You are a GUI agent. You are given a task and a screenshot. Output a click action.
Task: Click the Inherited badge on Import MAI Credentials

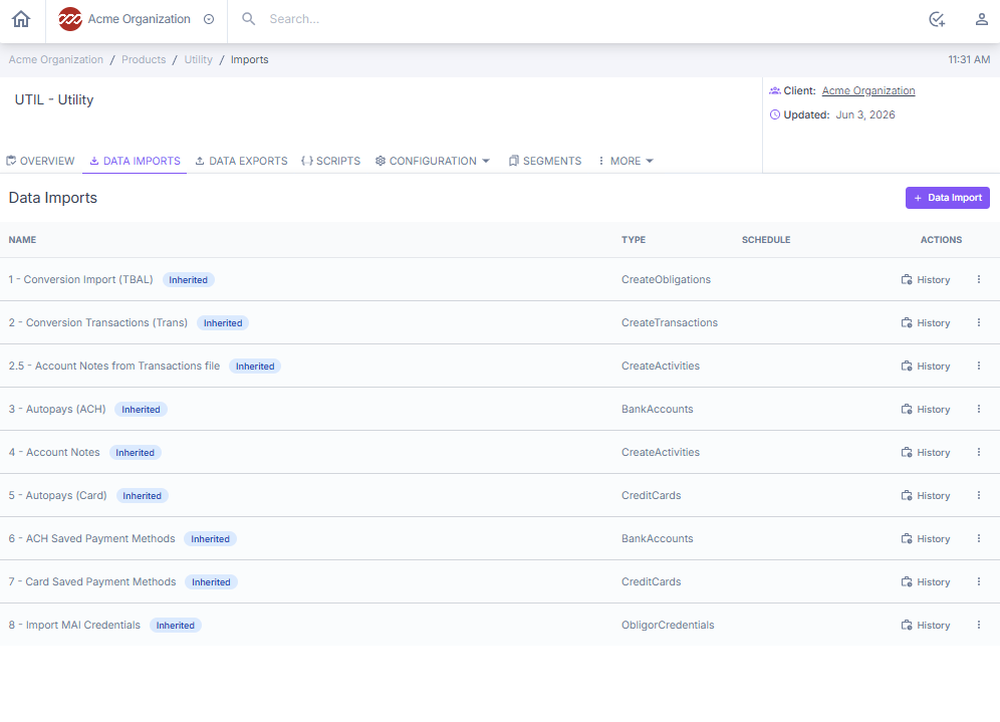[175, 626]
